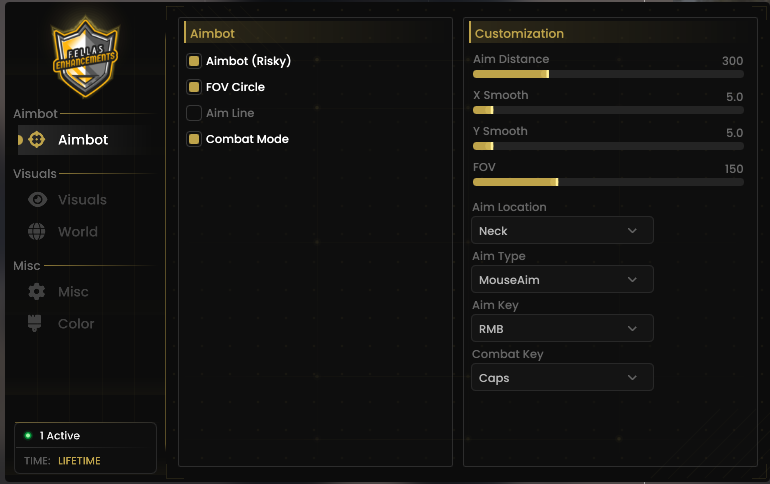Click the gear Misc icon
770x484 pixels.
(36, 292)
